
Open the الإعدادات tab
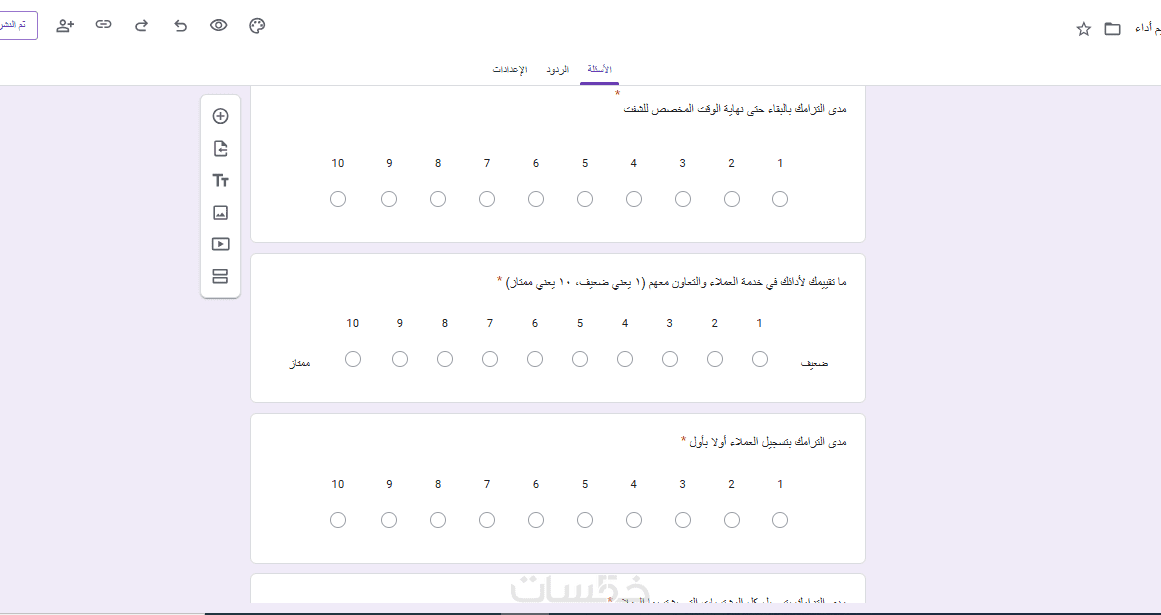(510, 70)
